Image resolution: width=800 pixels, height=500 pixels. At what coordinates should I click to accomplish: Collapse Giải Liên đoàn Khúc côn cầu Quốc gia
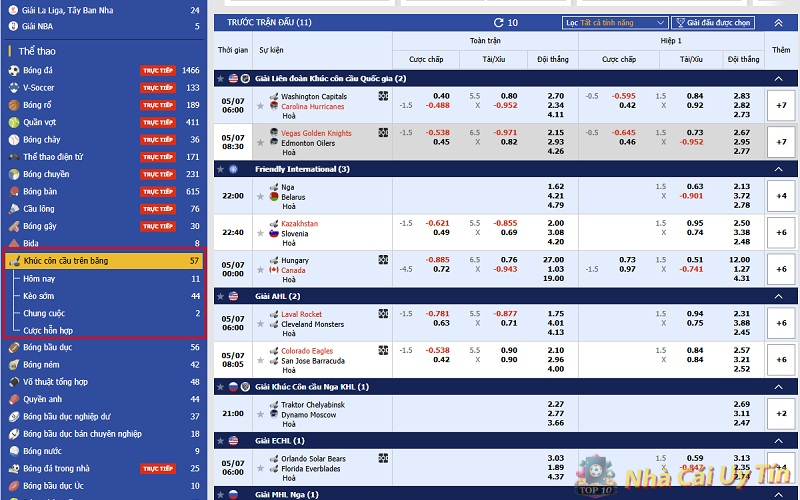click(779, 79)
